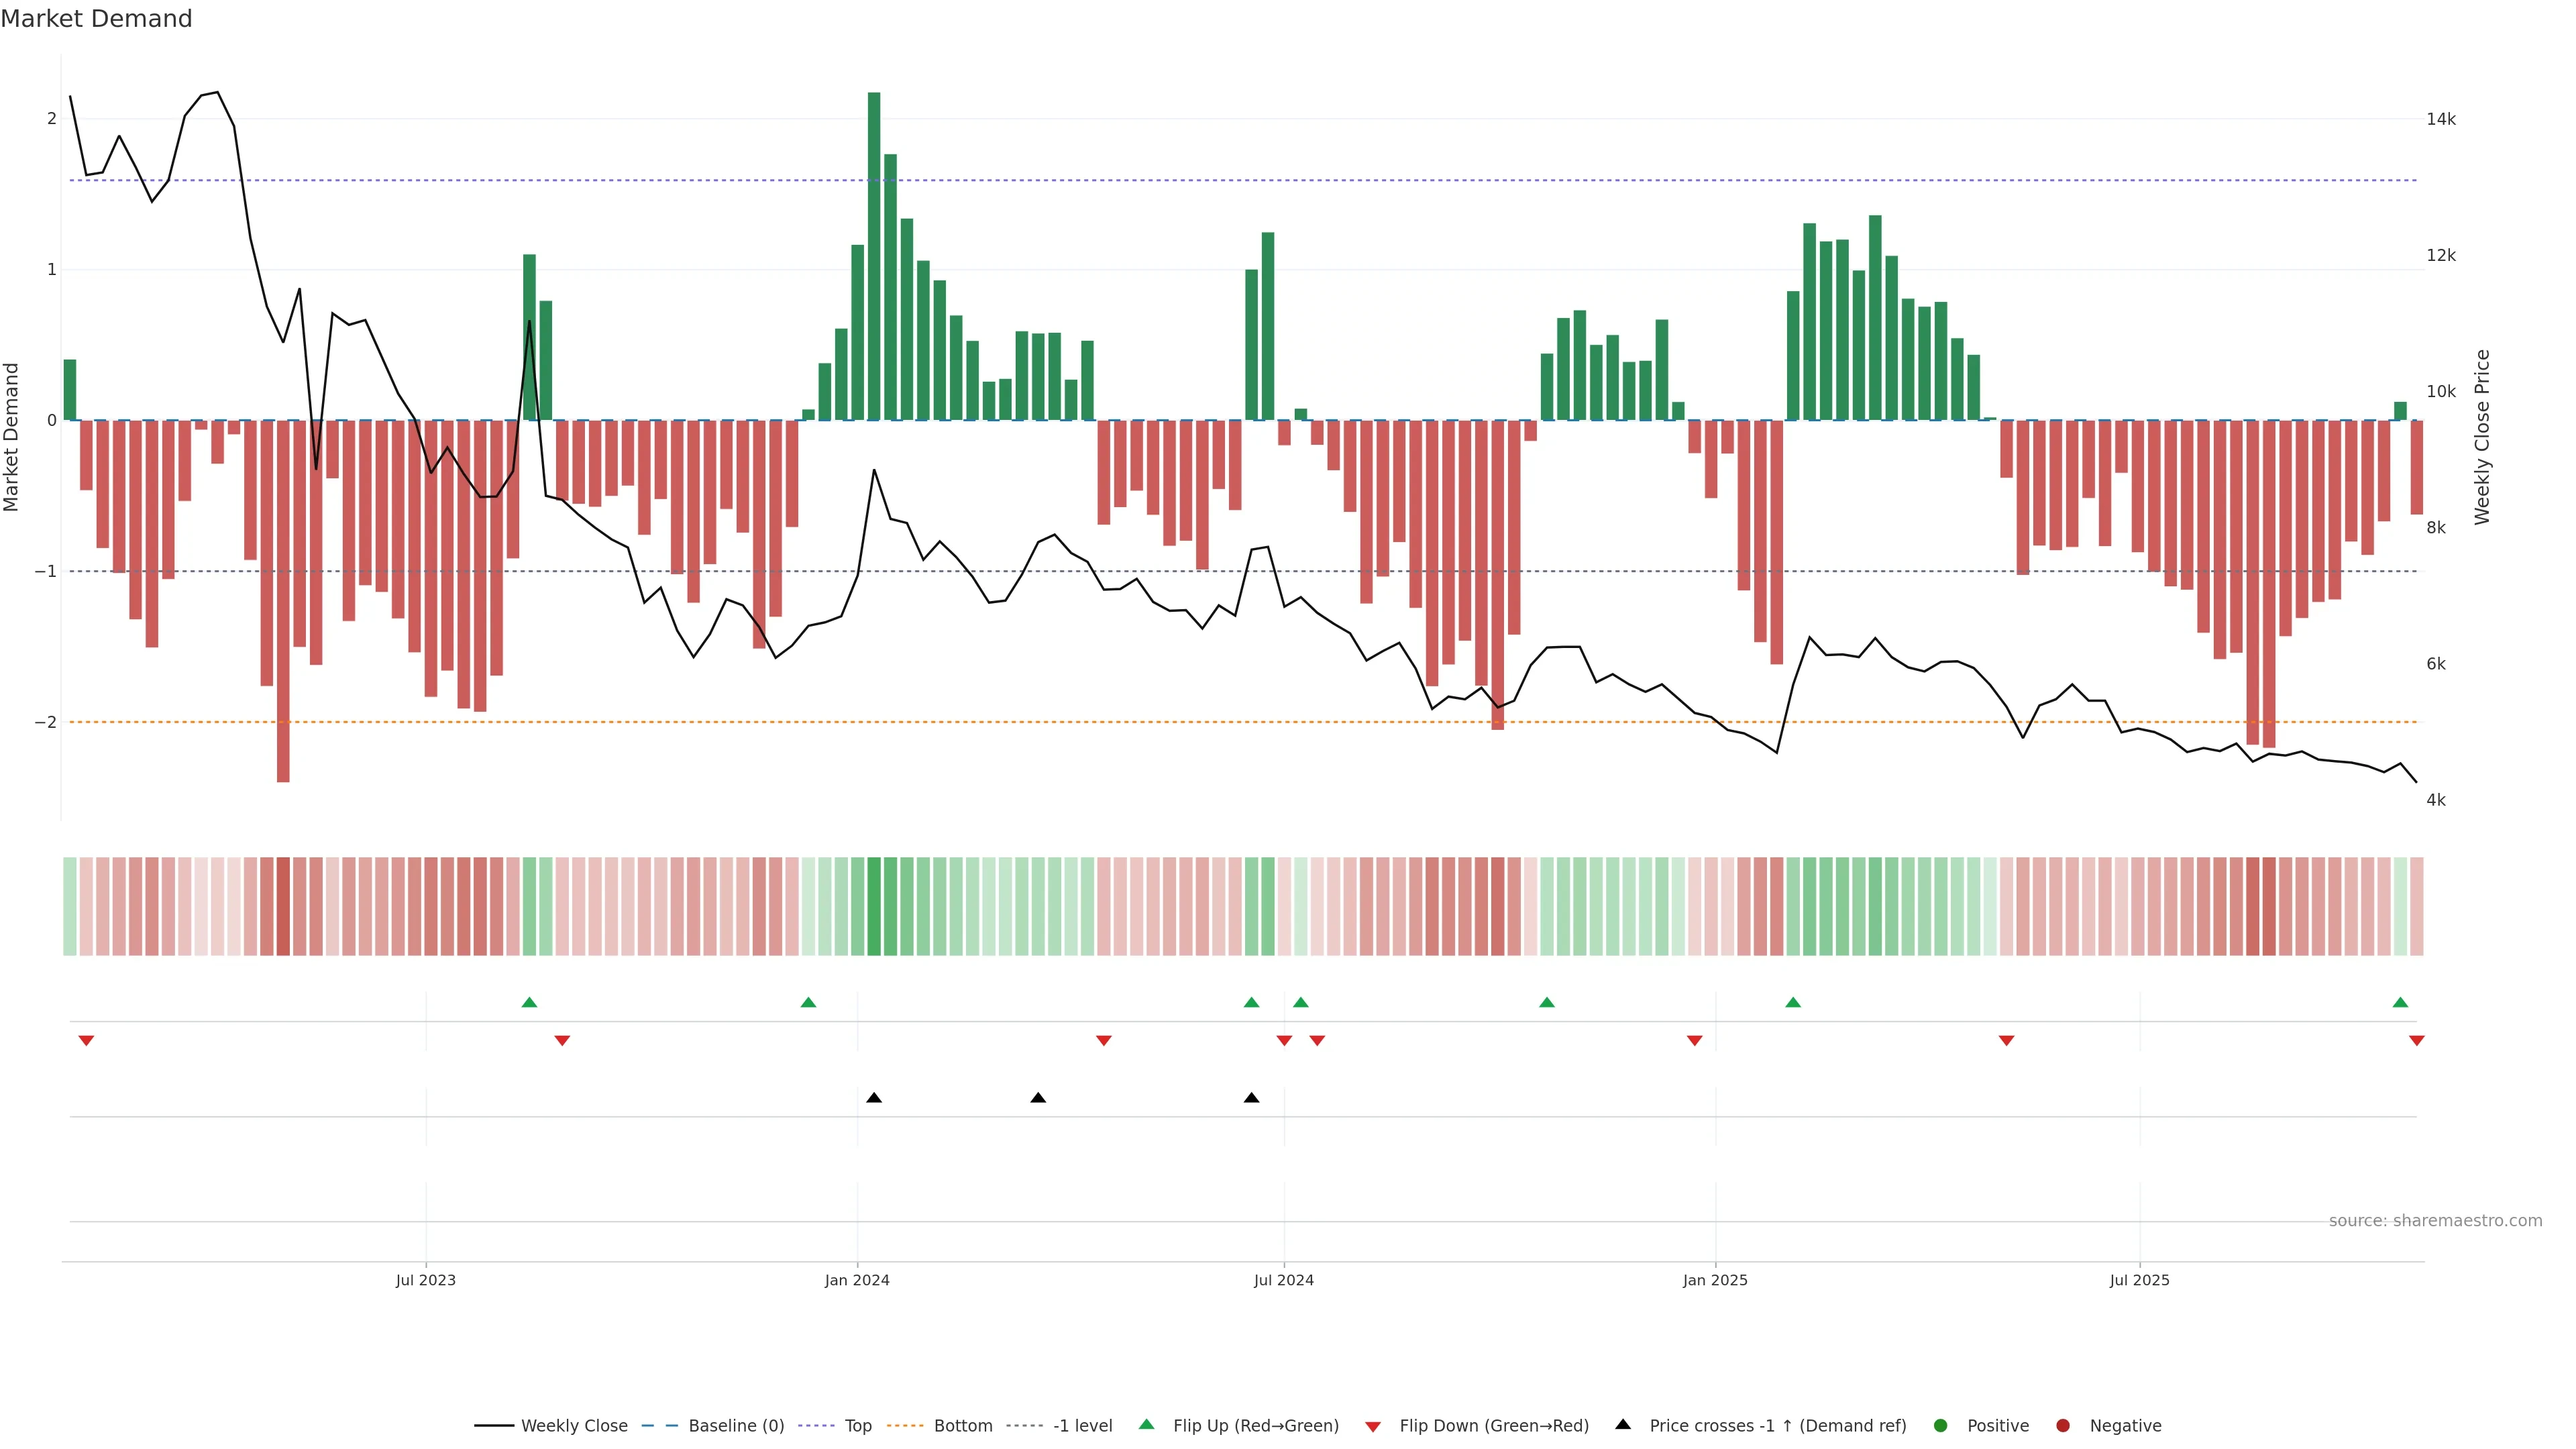Viewport: 2576px width, 1449px height.
Task: Click the first black price-cross triangle near Jan 2024
Action: tap(874, 1098)
